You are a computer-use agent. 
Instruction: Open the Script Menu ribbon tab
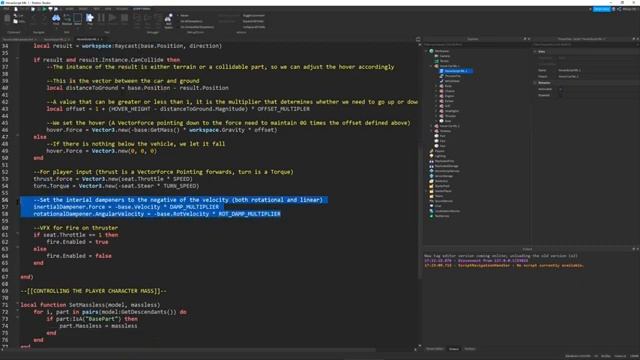point(141,9)
